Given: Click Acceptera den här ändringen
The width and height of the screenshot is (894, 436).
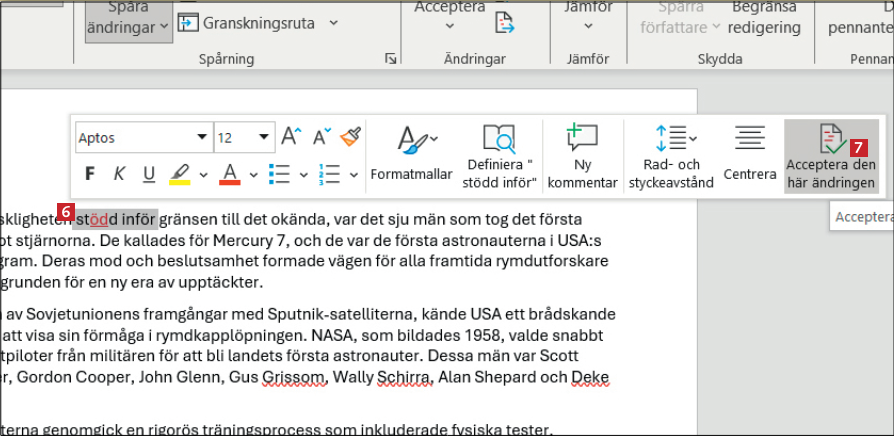Looking at the screenshot, I should [830, 155].
